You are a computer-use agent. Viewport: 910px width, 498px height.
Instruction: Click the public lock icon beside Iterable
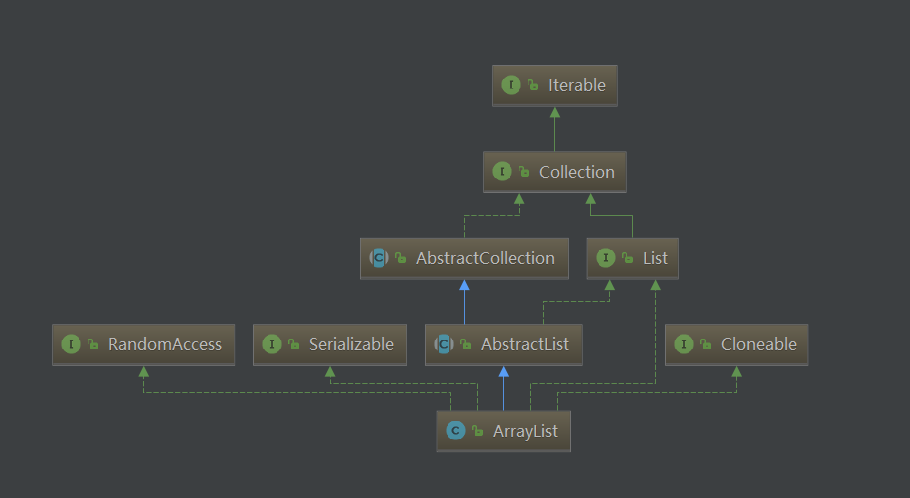[x=533, y=85]
